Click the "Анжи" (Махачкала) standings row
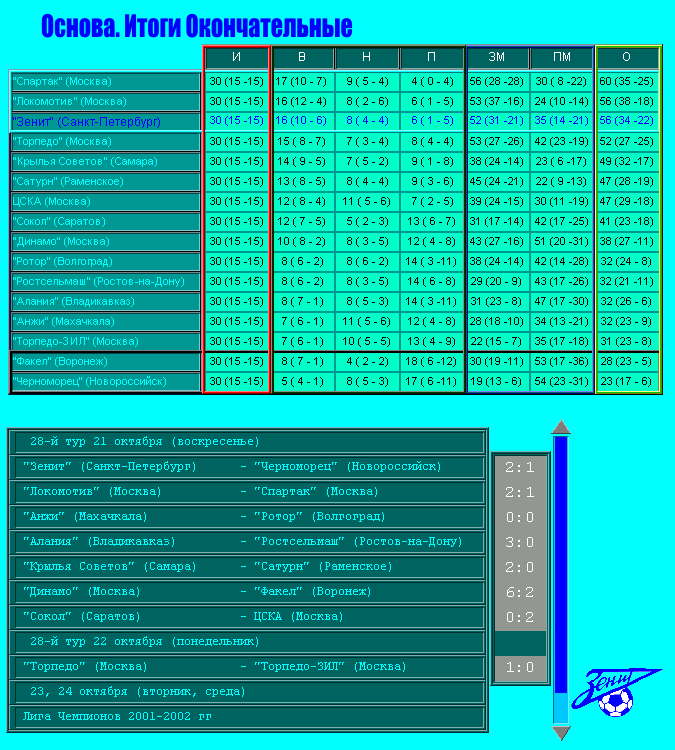 pos(105,321)
